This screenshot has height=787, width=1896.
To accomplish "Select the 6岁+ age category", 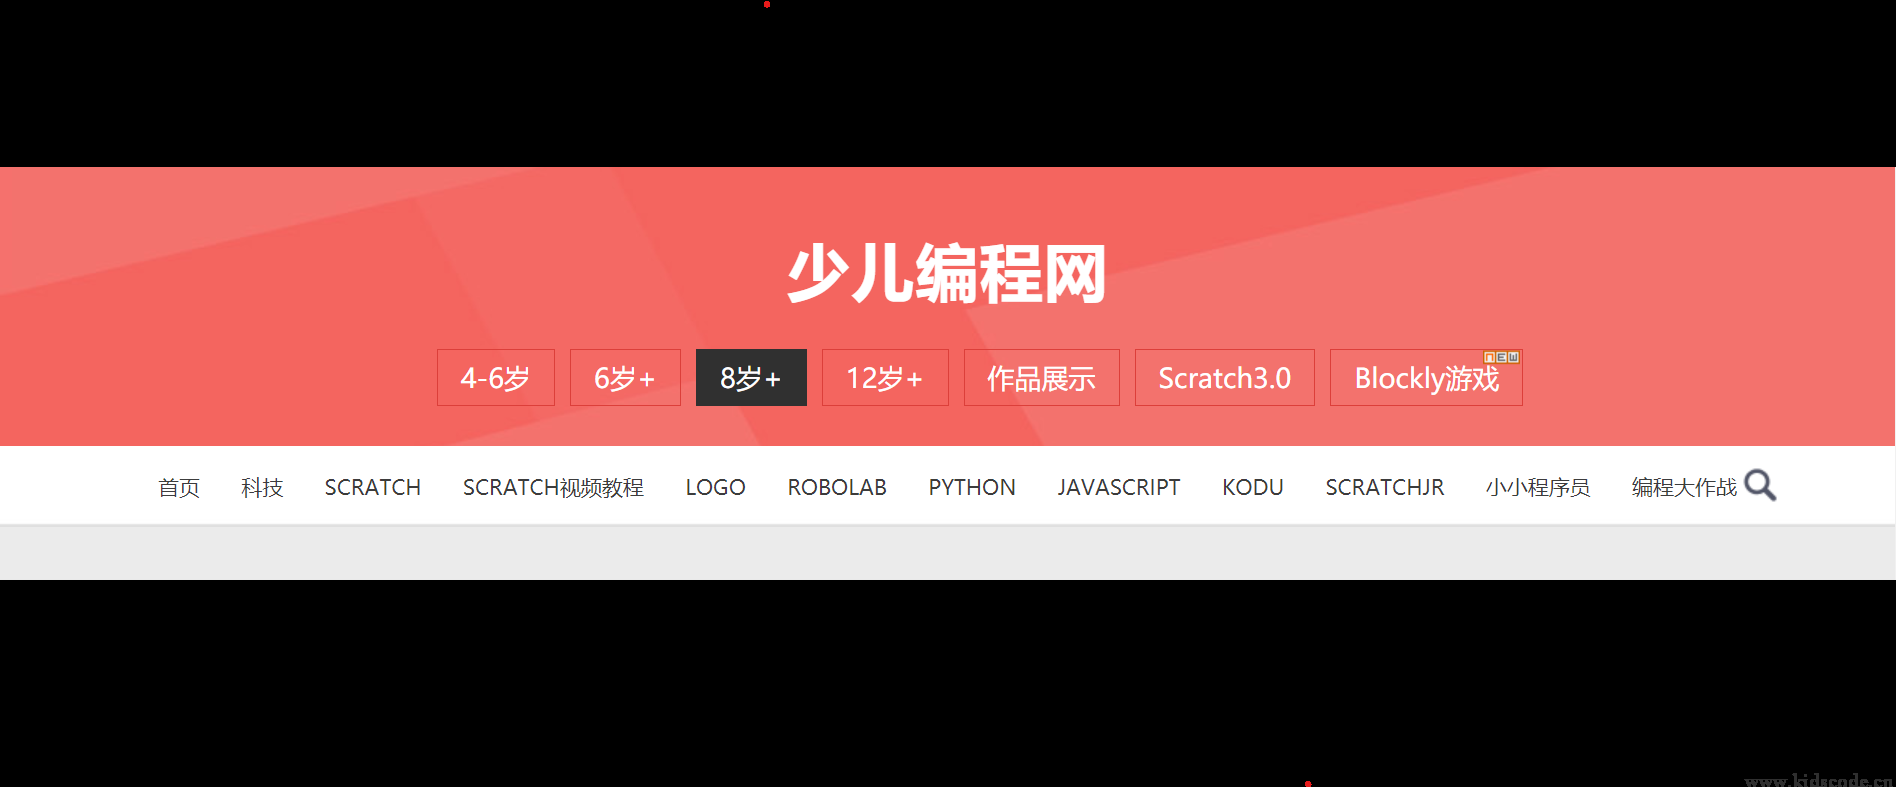I will tap(625, 378).
